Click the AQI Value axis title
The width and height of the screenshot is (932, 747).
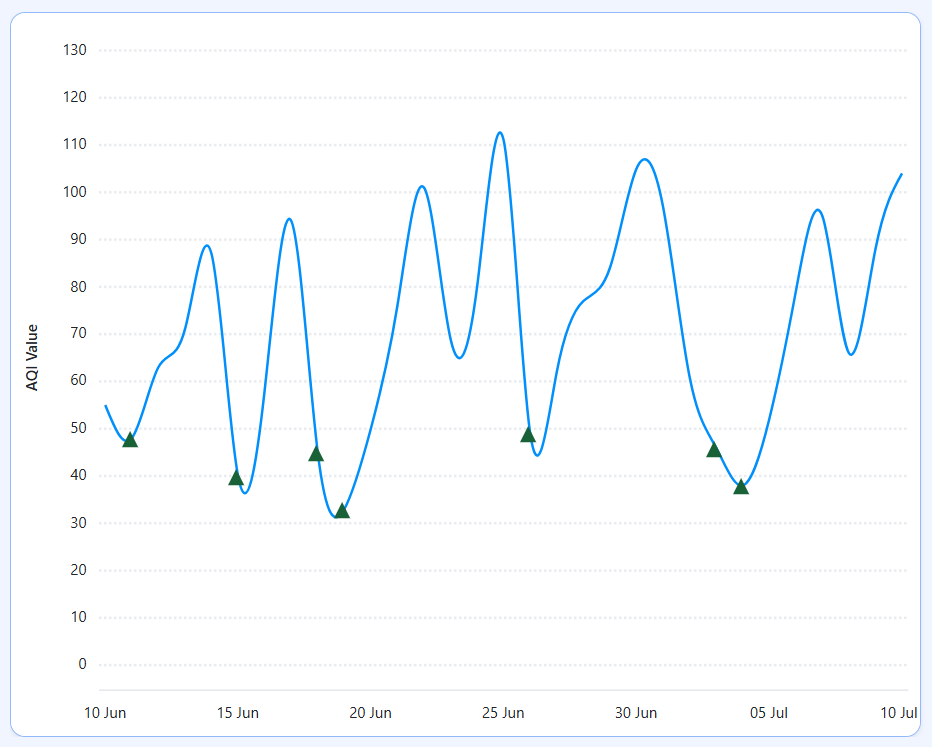[33, 357]
